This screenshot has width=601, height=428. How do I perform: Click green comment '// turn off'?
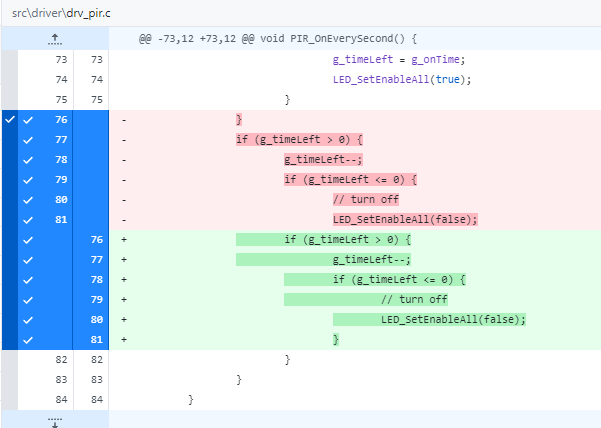click(414, 299)
